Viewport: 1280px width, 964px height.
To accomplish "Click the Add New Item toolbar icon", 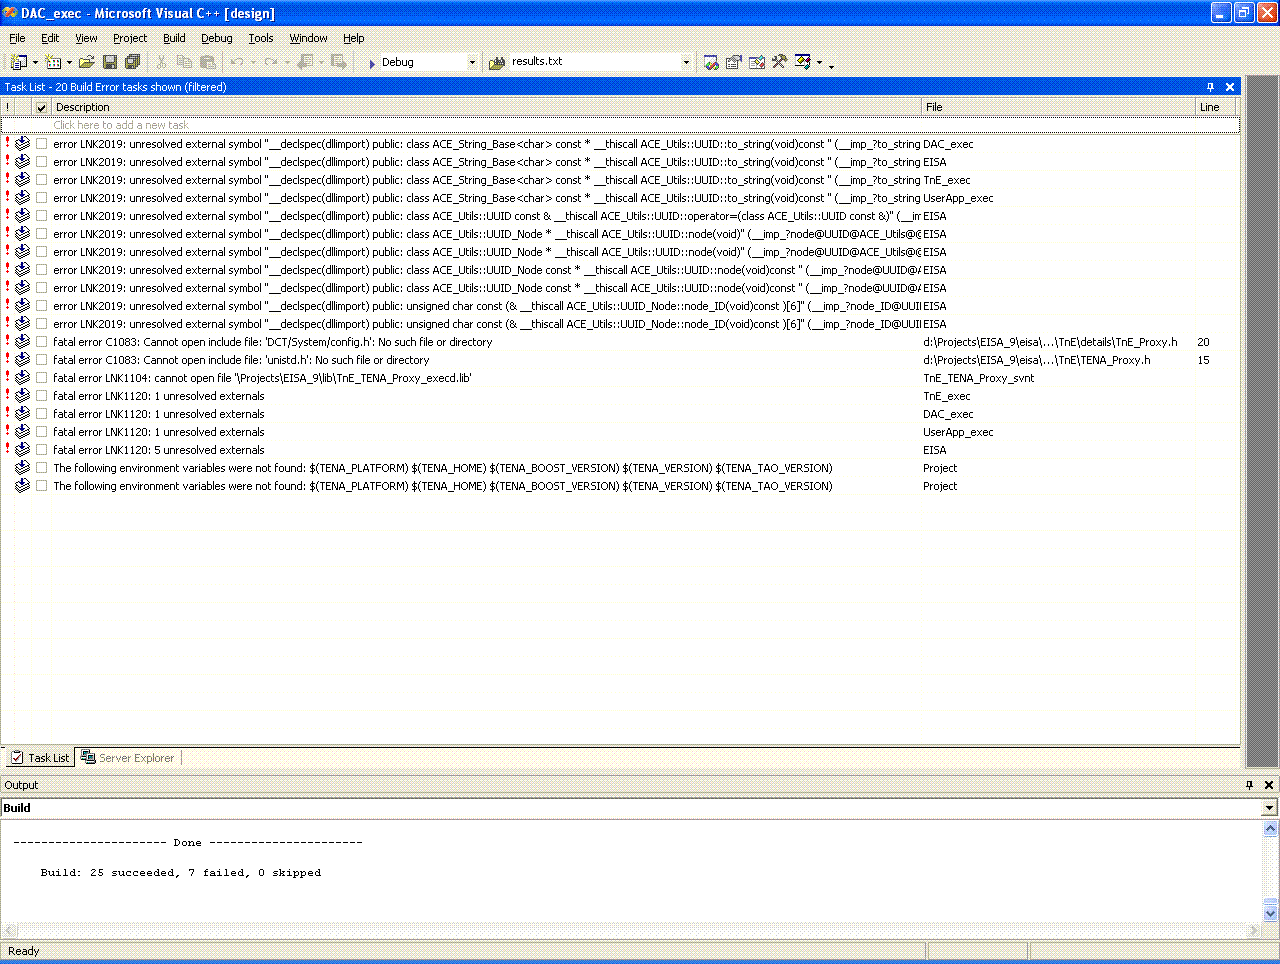I will [x=53, y=62].
